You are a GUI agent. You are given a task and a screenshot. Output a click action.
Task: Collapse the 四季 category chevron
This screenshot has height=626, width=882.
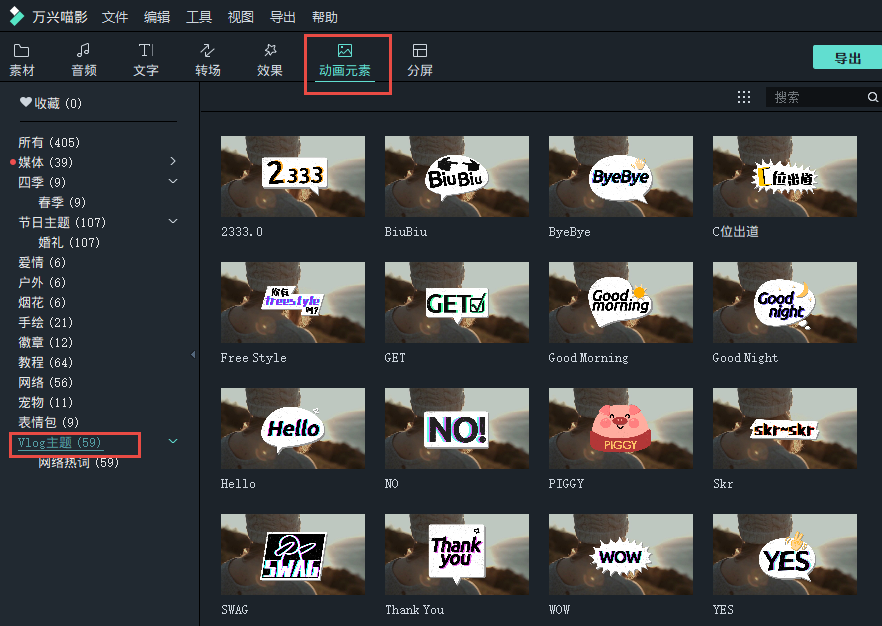[x=172, y=182]
